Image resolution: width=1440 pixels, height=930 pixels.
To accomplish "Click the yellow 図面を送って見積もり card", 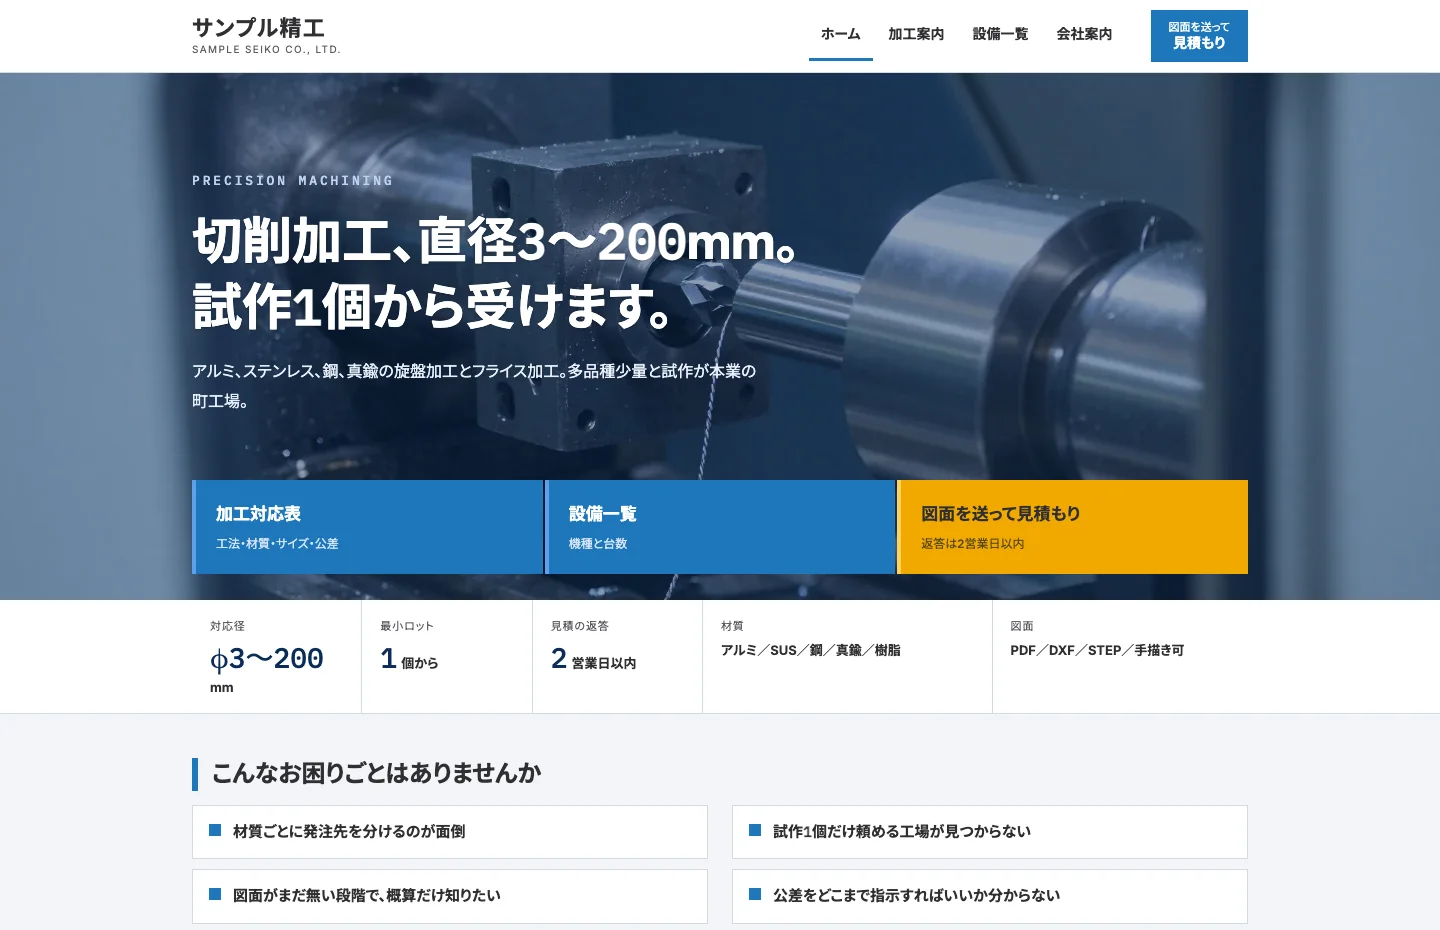I will 1073,527.
